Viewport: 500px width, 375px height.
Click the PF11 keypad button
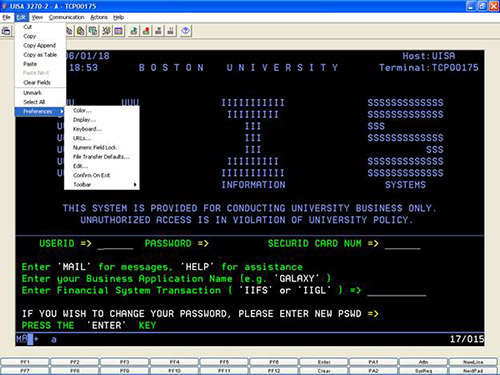(x=224, y=371)
